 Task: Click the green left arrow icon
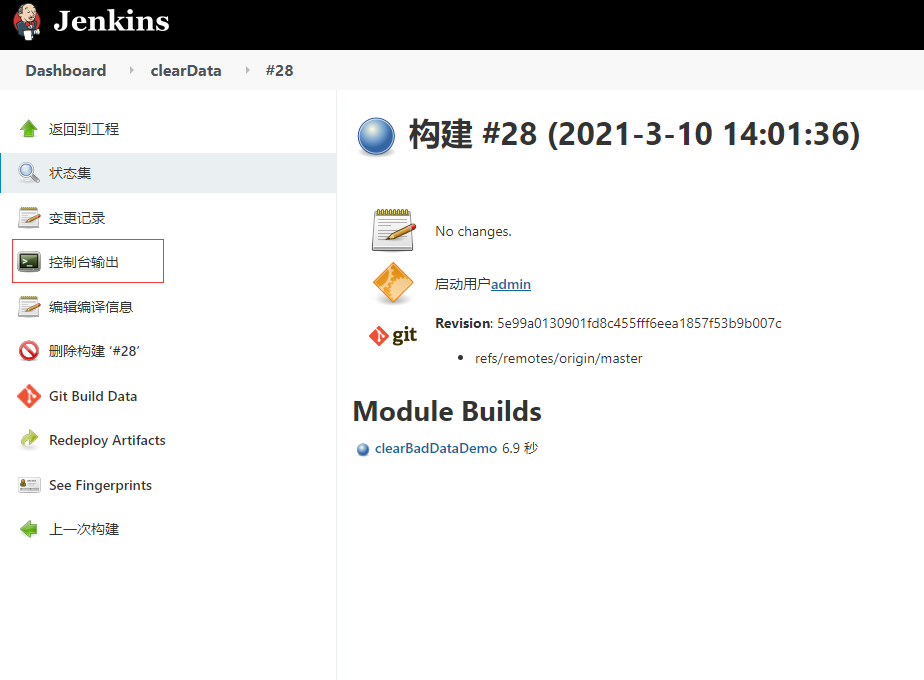(29, 529)
